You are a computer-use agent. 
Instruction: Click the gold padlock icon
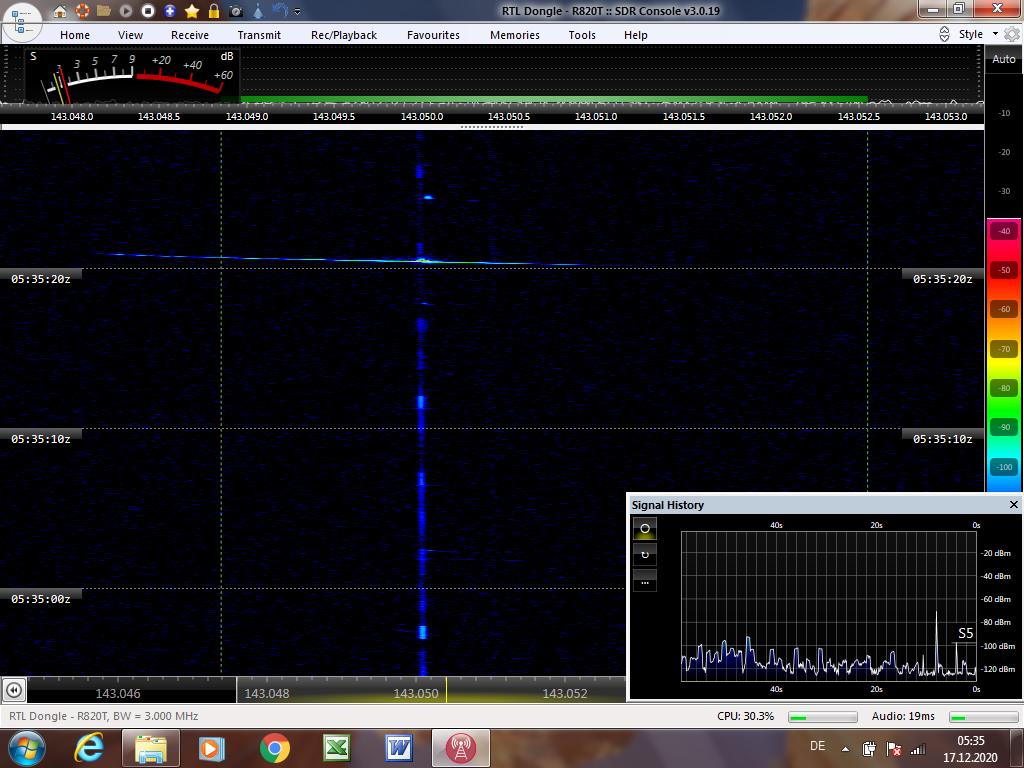coord(214,10)
